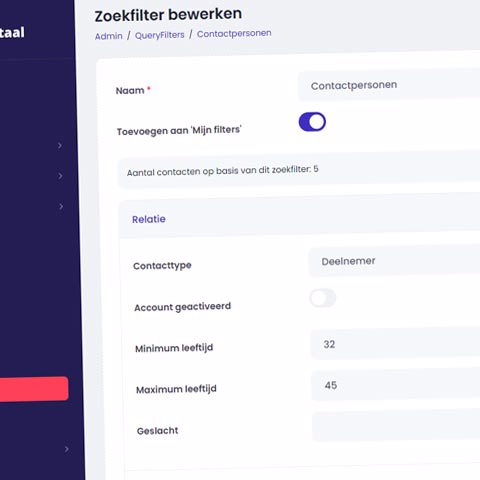Expand the third sidebar chevron arrow
Viewport: 480px width, 480px height.
click(x=61, y=206)
